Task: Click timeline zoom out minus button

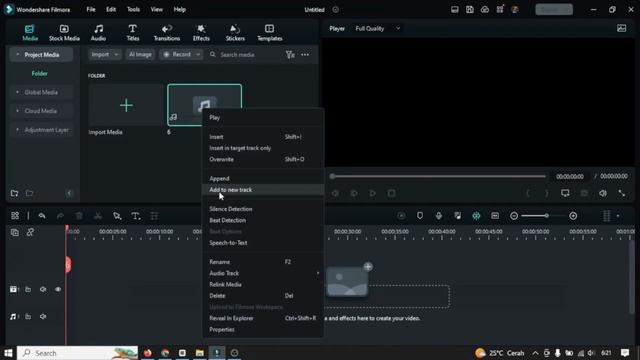Action: (x=514, y=216)
